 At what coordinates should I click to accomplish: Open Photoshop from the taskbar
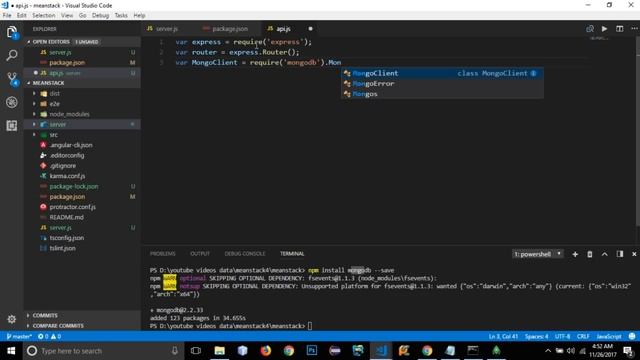pos(312,351)
